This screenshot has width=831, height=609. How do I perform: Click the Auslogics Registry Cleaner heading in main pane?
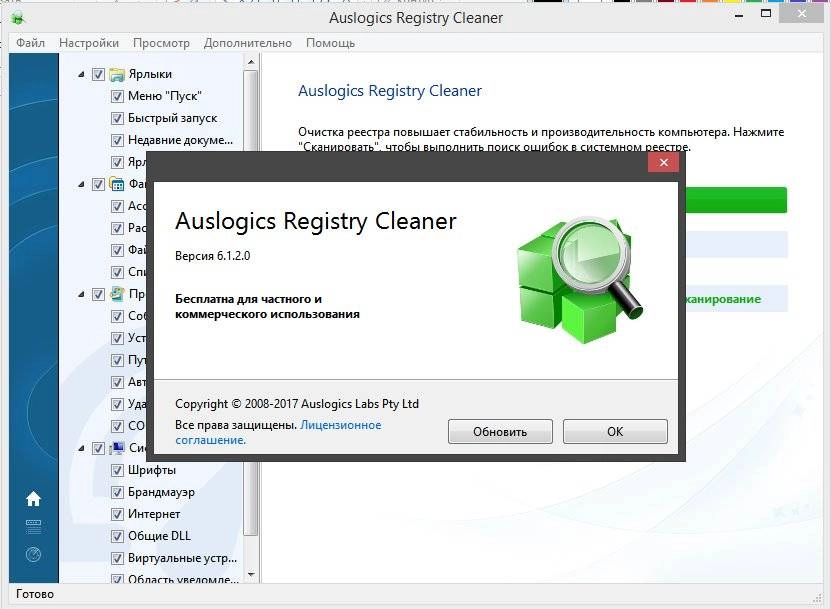tap(390, 91)
